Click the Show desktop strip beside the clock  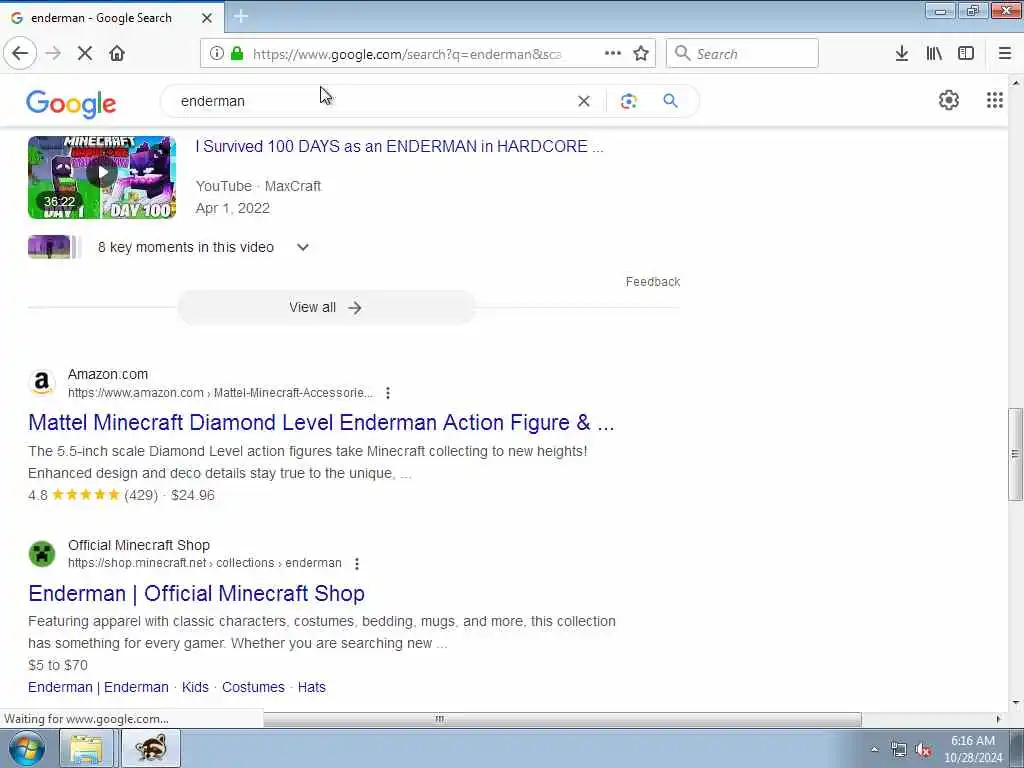(1017, 749)
